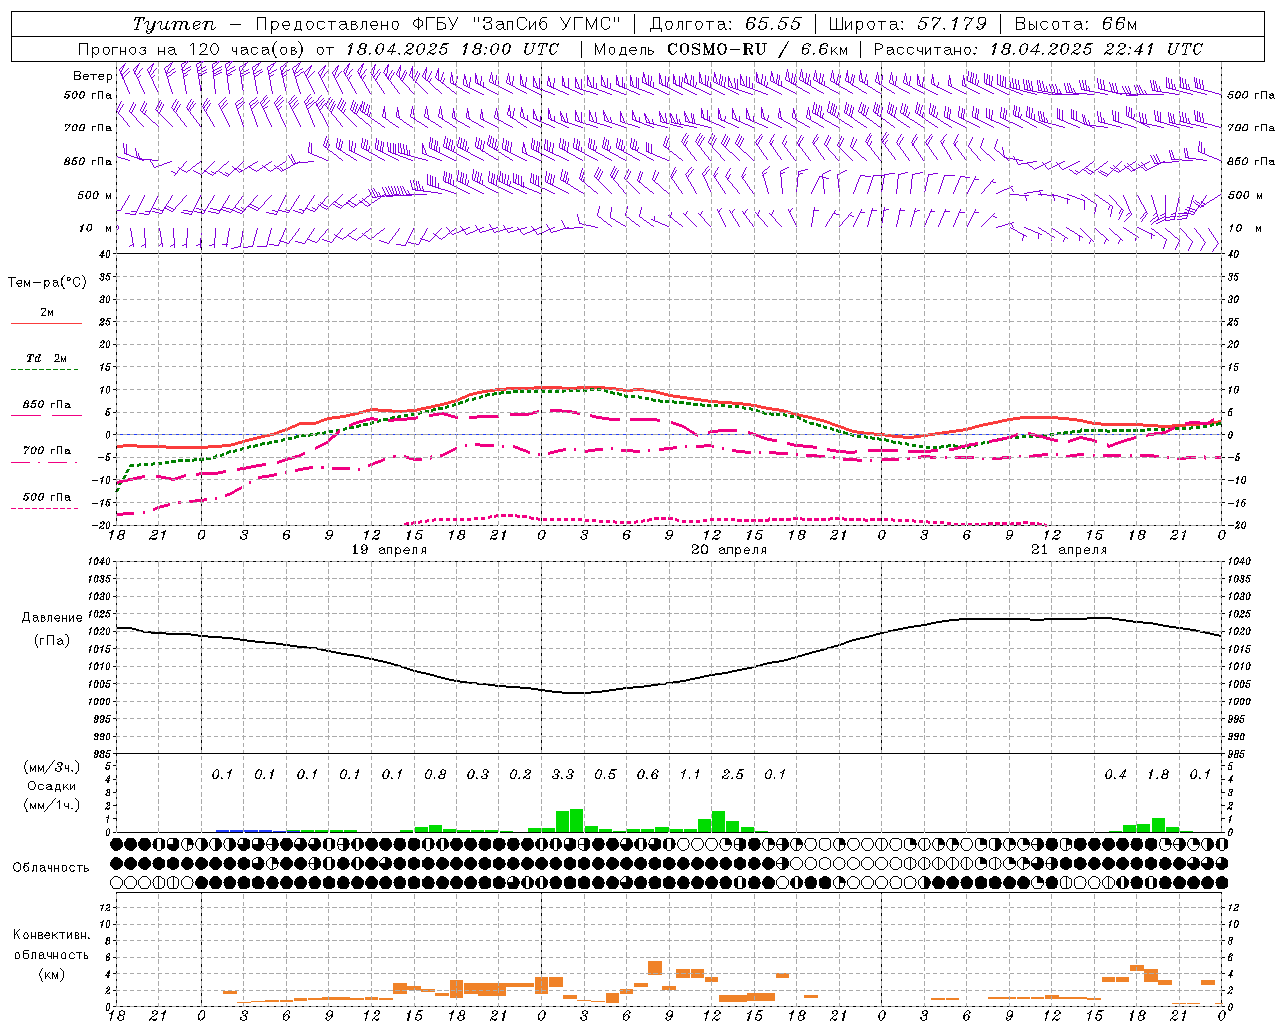Click 'Рассчитано: 18.04.2025 22:41 UTC' timestamp
This screenshot has height=1024, width=1280.
pos(1038,49)
